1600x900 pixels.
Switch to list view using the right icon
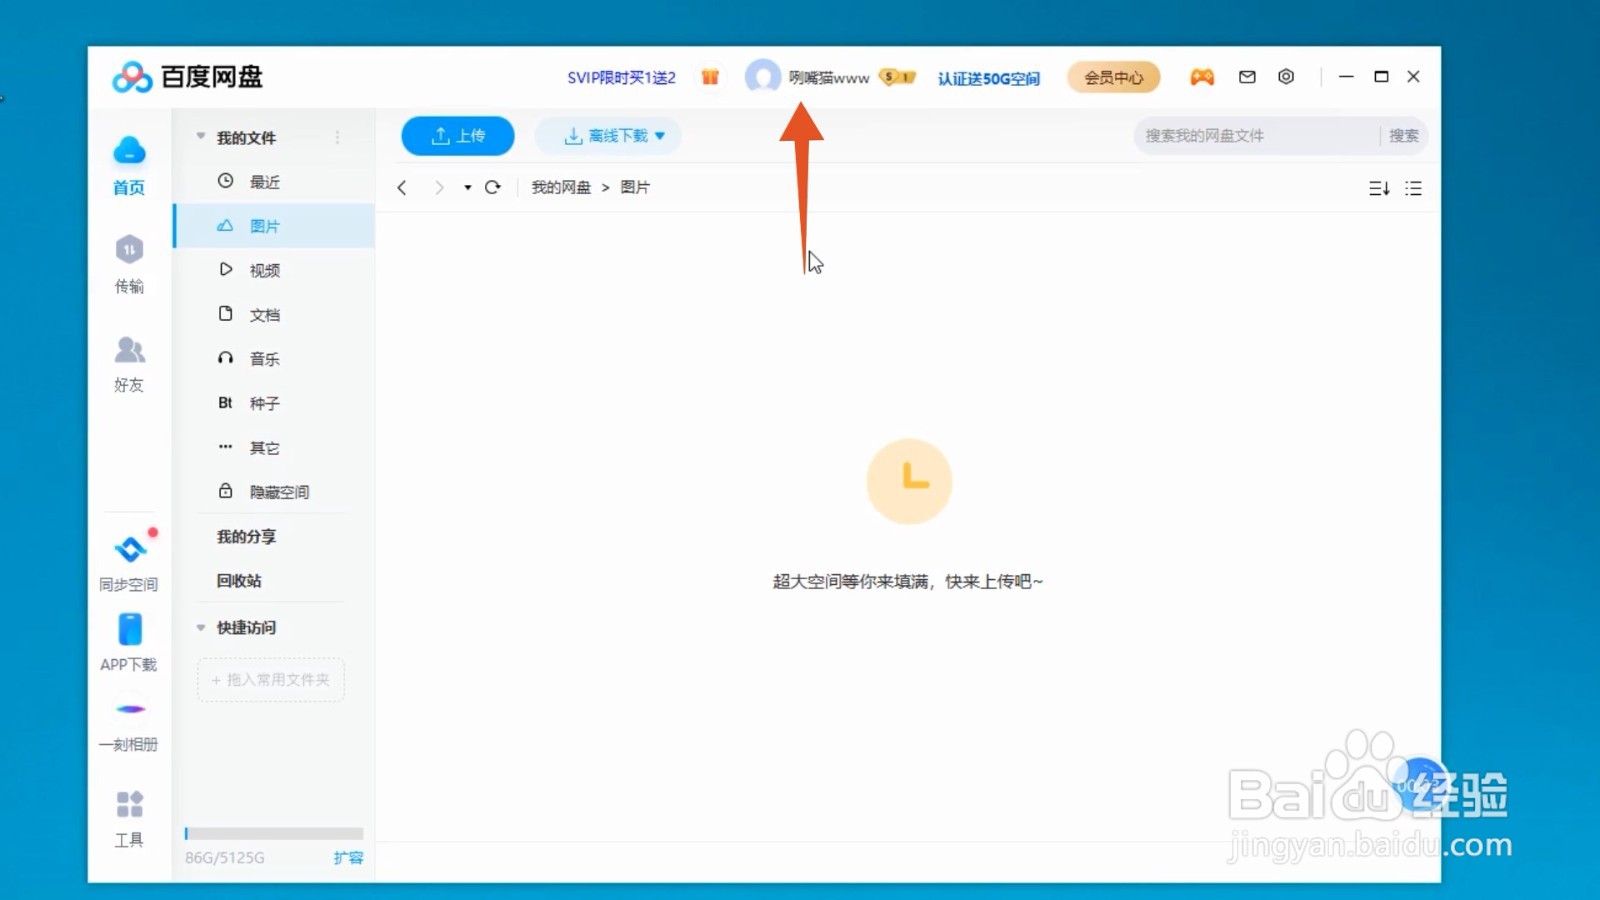[x=1413, y=187]
